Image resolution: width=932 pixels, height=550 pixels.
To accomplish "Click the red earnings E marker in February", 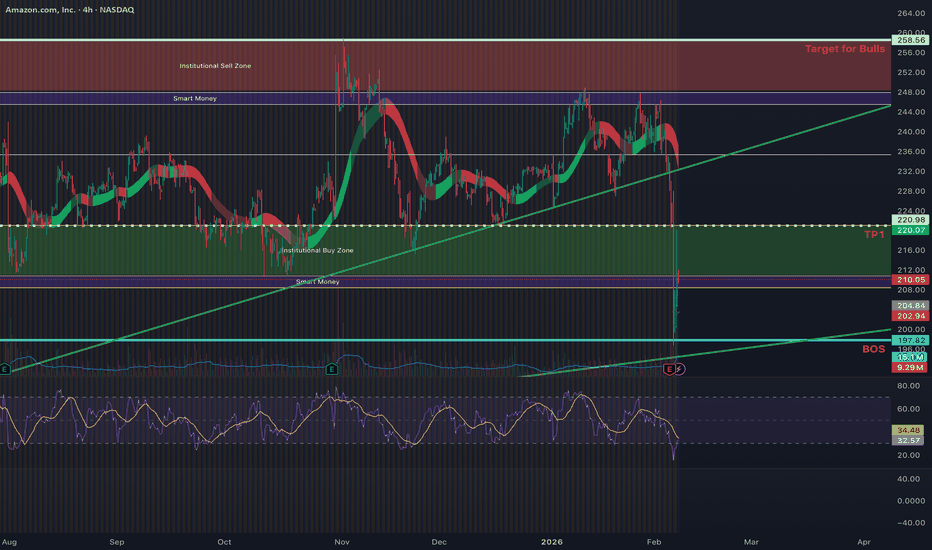I will (669, 369).
